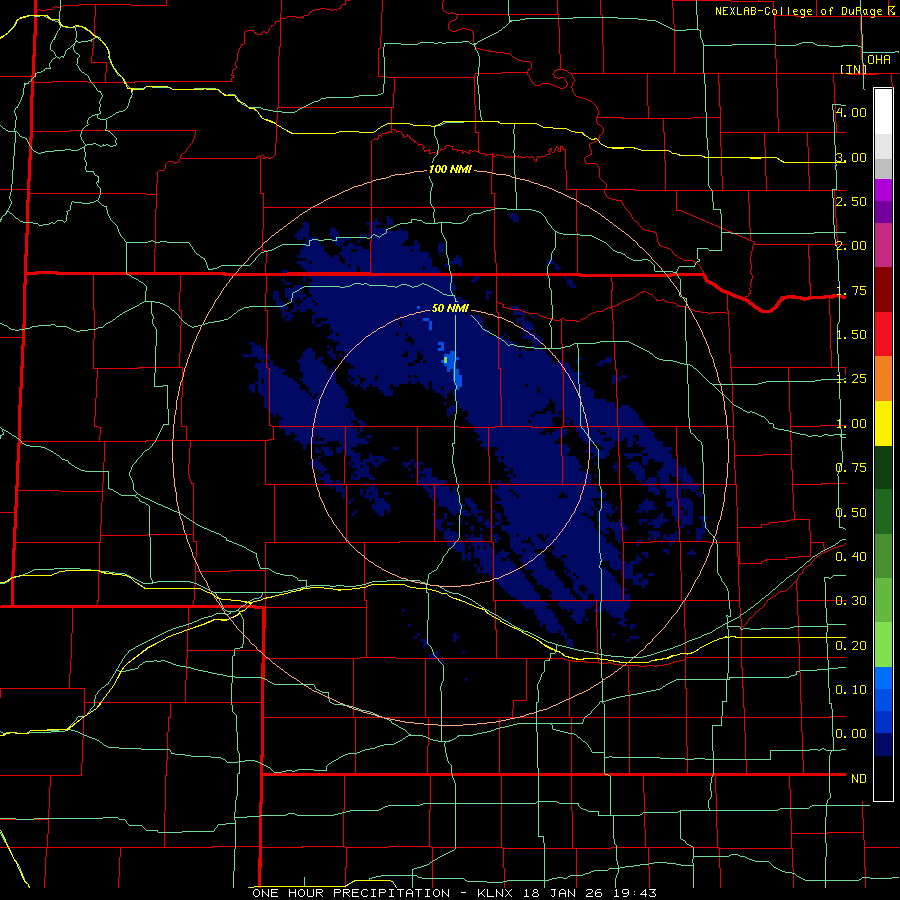Click the One Hour Precipitation KLNX caption

[454, 893]
